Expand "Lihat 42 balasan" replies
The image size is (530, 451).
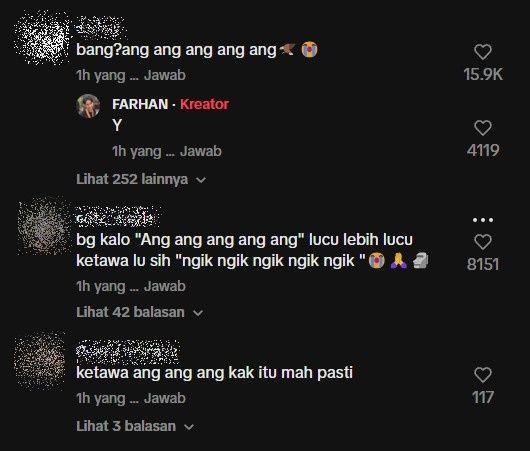[140, 312]
